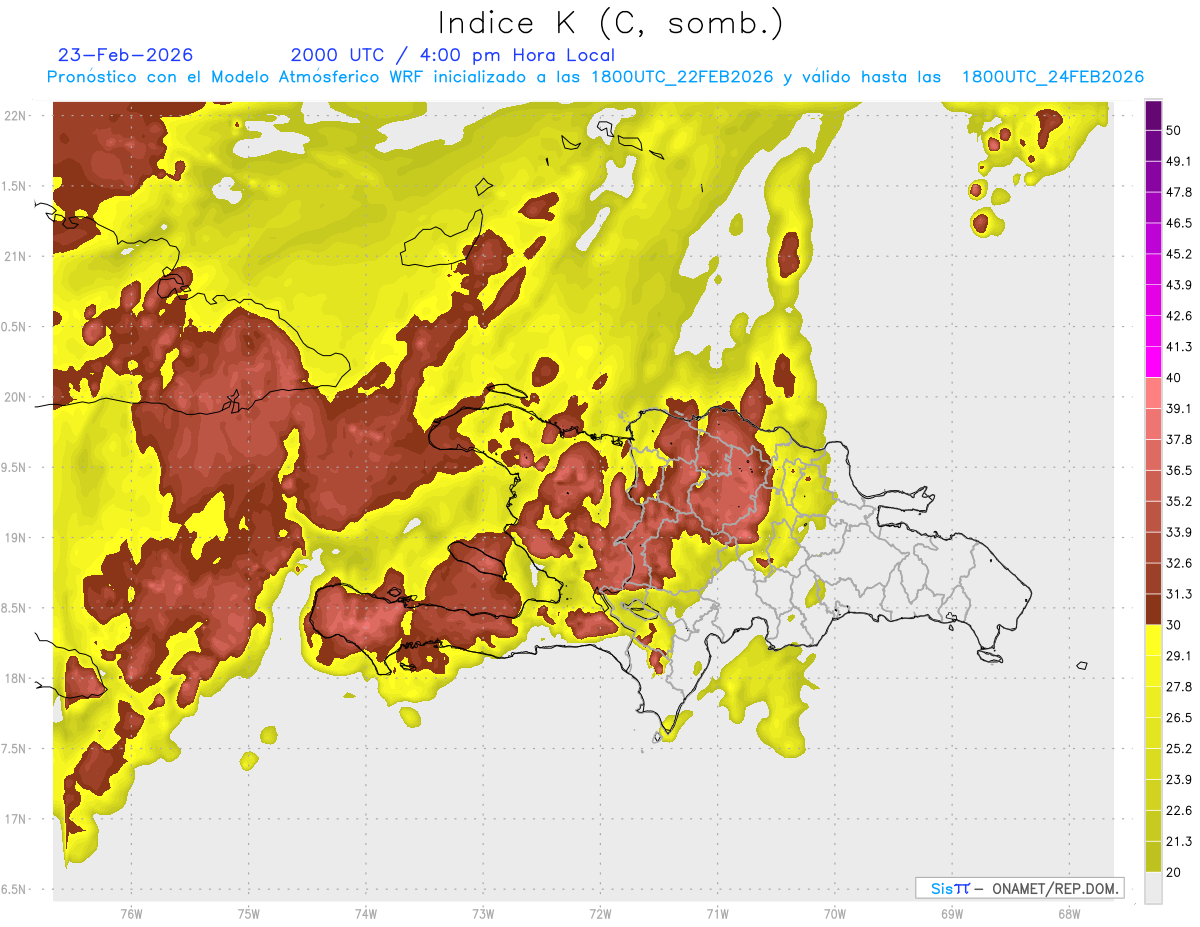The height and width of the screenshot is (927, 1200).
Task: Select the date text '23-Feb-2026'
Action: pyautogui.click(x=125, y=55)
